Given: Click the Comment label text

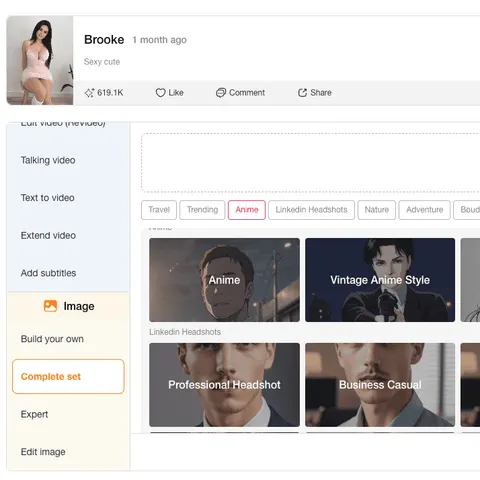Looking at the screenshot, I should (x=247, y=93).
